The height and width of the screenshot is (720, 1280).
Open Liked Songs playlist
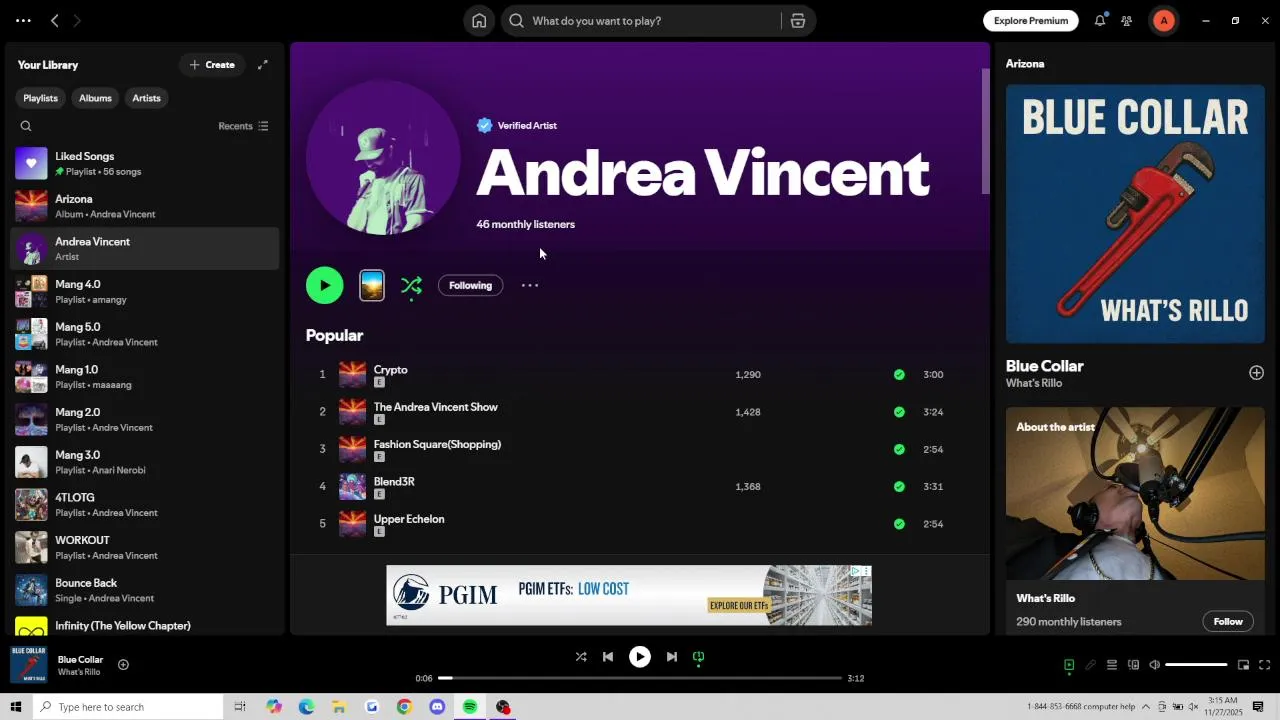145,163
